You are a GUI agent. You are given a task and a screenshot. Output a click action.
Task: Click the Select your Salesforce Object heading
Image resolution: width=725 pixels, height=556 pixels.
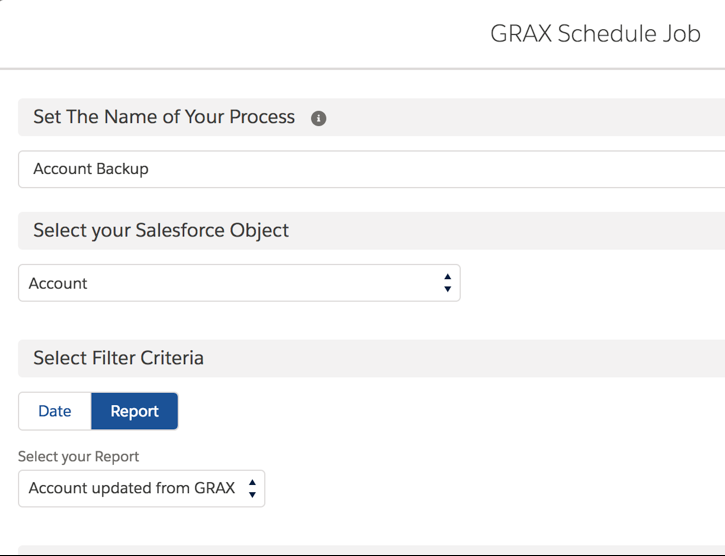(x=161, y=230)
